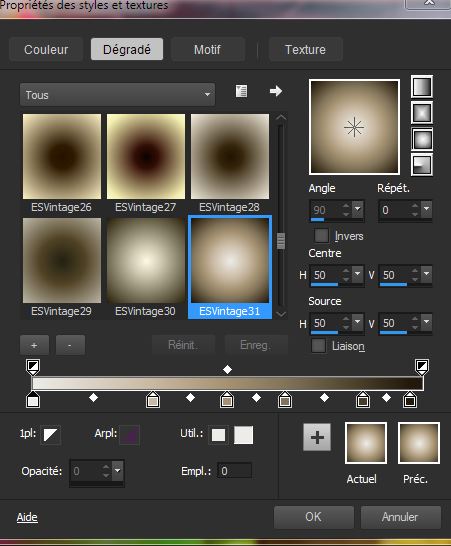Toggle the Texture button

point(305,49)
